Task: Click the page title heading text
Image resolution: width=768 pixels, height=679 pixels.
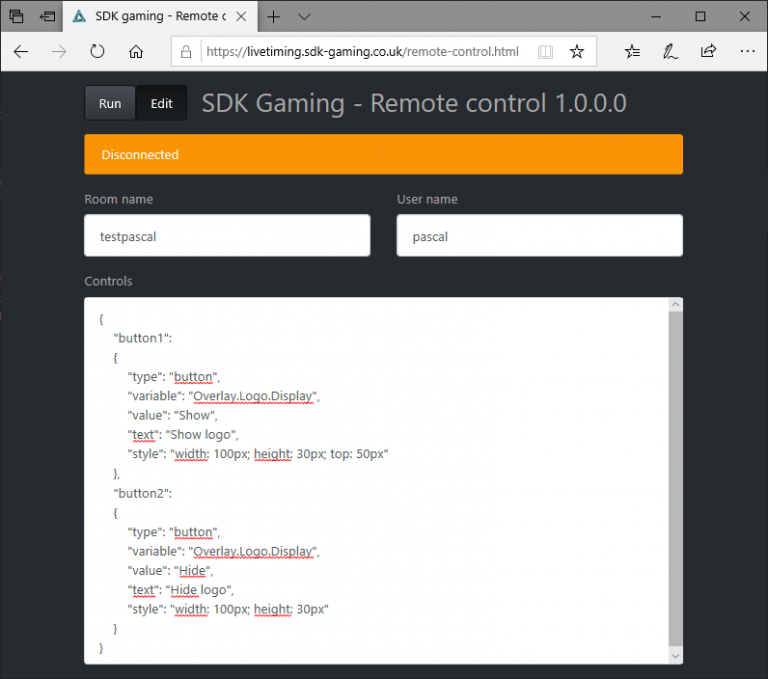Action: (414, 103)
